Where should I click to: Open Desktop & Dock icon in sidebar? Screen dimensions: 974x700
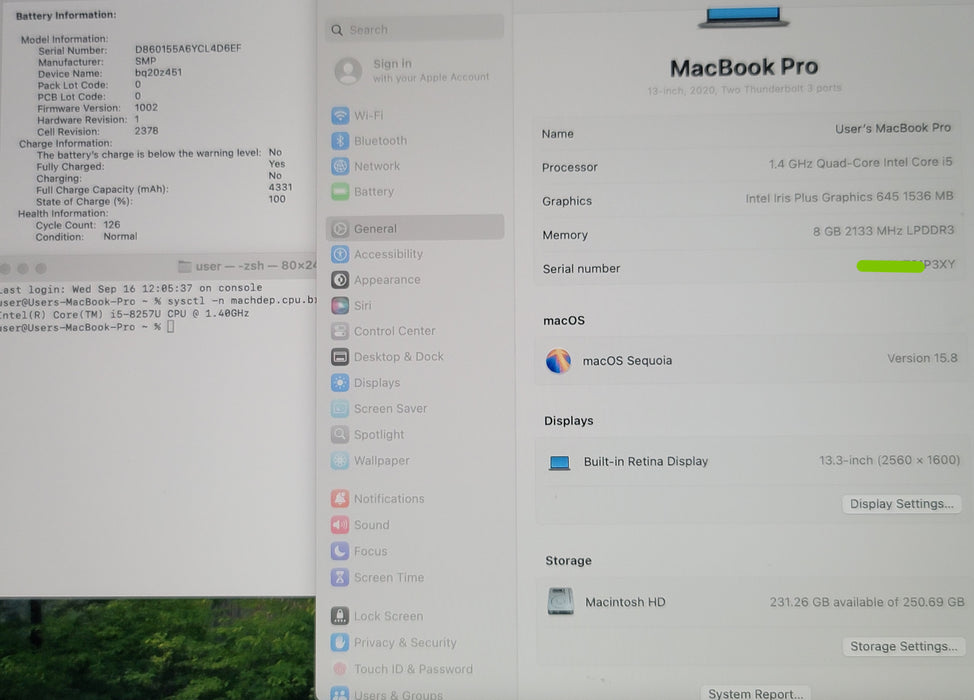(340, 357)
